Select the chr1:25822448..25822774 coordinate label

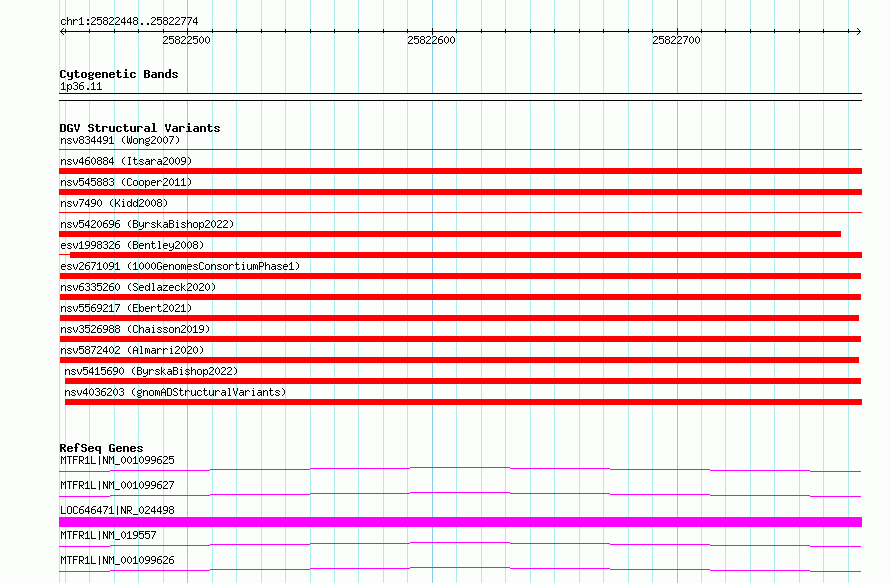(129, 22)
